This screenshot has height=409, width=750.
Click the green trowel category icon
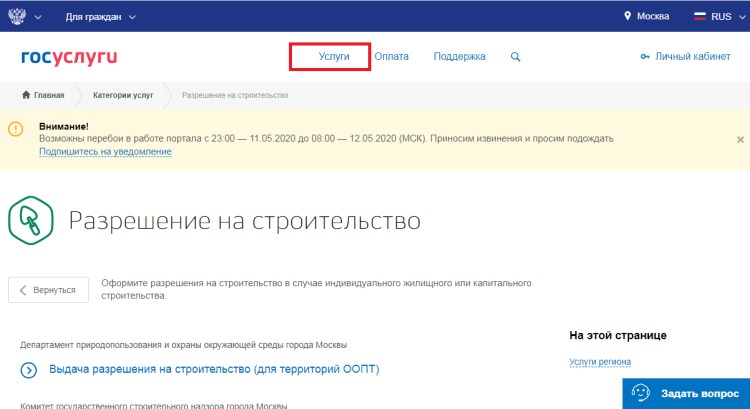[x=31, y=221]
